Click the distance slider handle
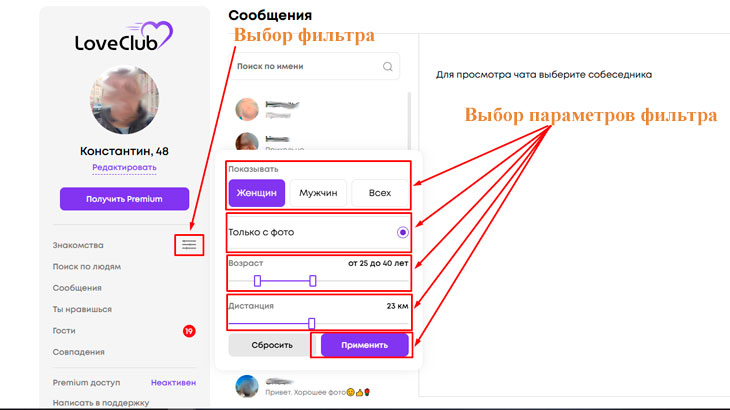The width and height of the screenshot is (730, 410). (311, 323)
